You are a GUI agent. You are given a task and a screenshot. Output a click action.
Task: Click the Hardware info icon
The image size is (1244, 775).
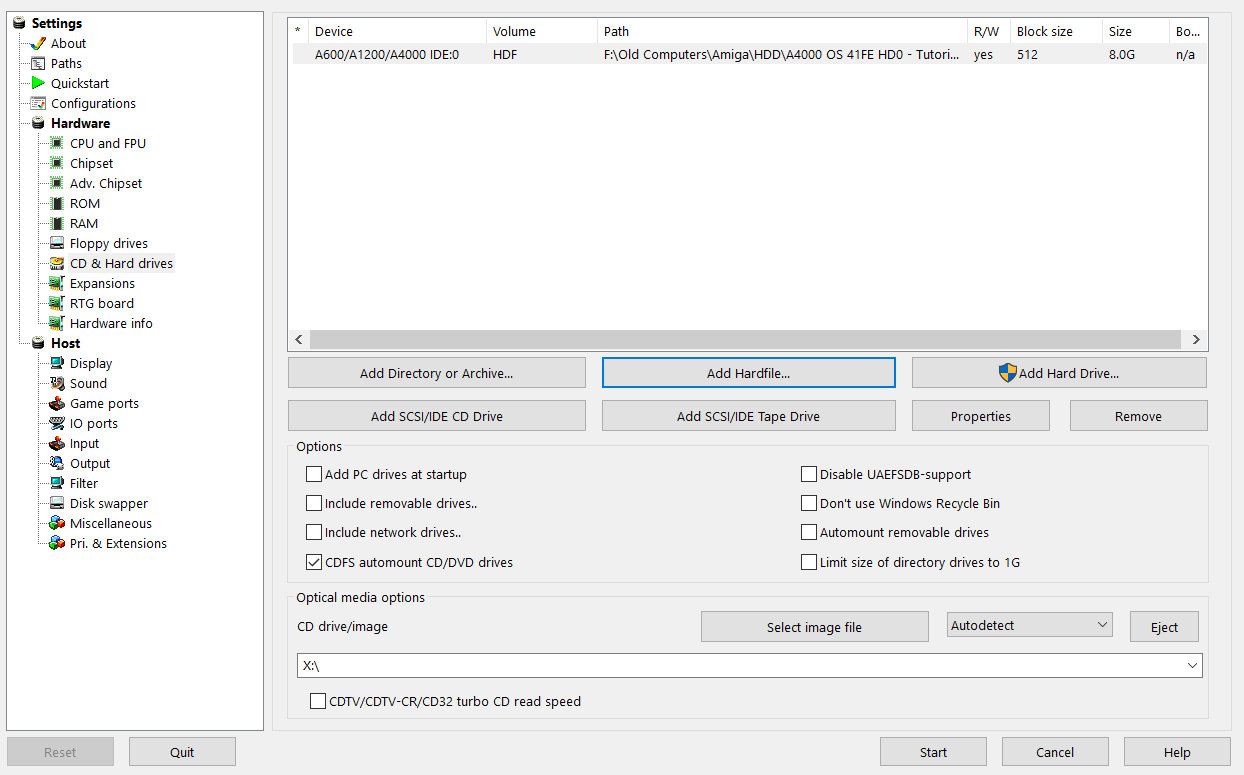[x=57, y=323]
